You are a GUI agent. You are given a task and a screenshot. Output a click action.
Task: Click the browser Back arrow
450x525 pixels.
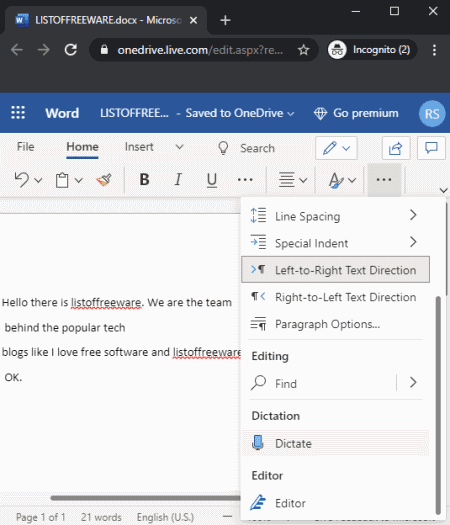(x=17, y=50)
